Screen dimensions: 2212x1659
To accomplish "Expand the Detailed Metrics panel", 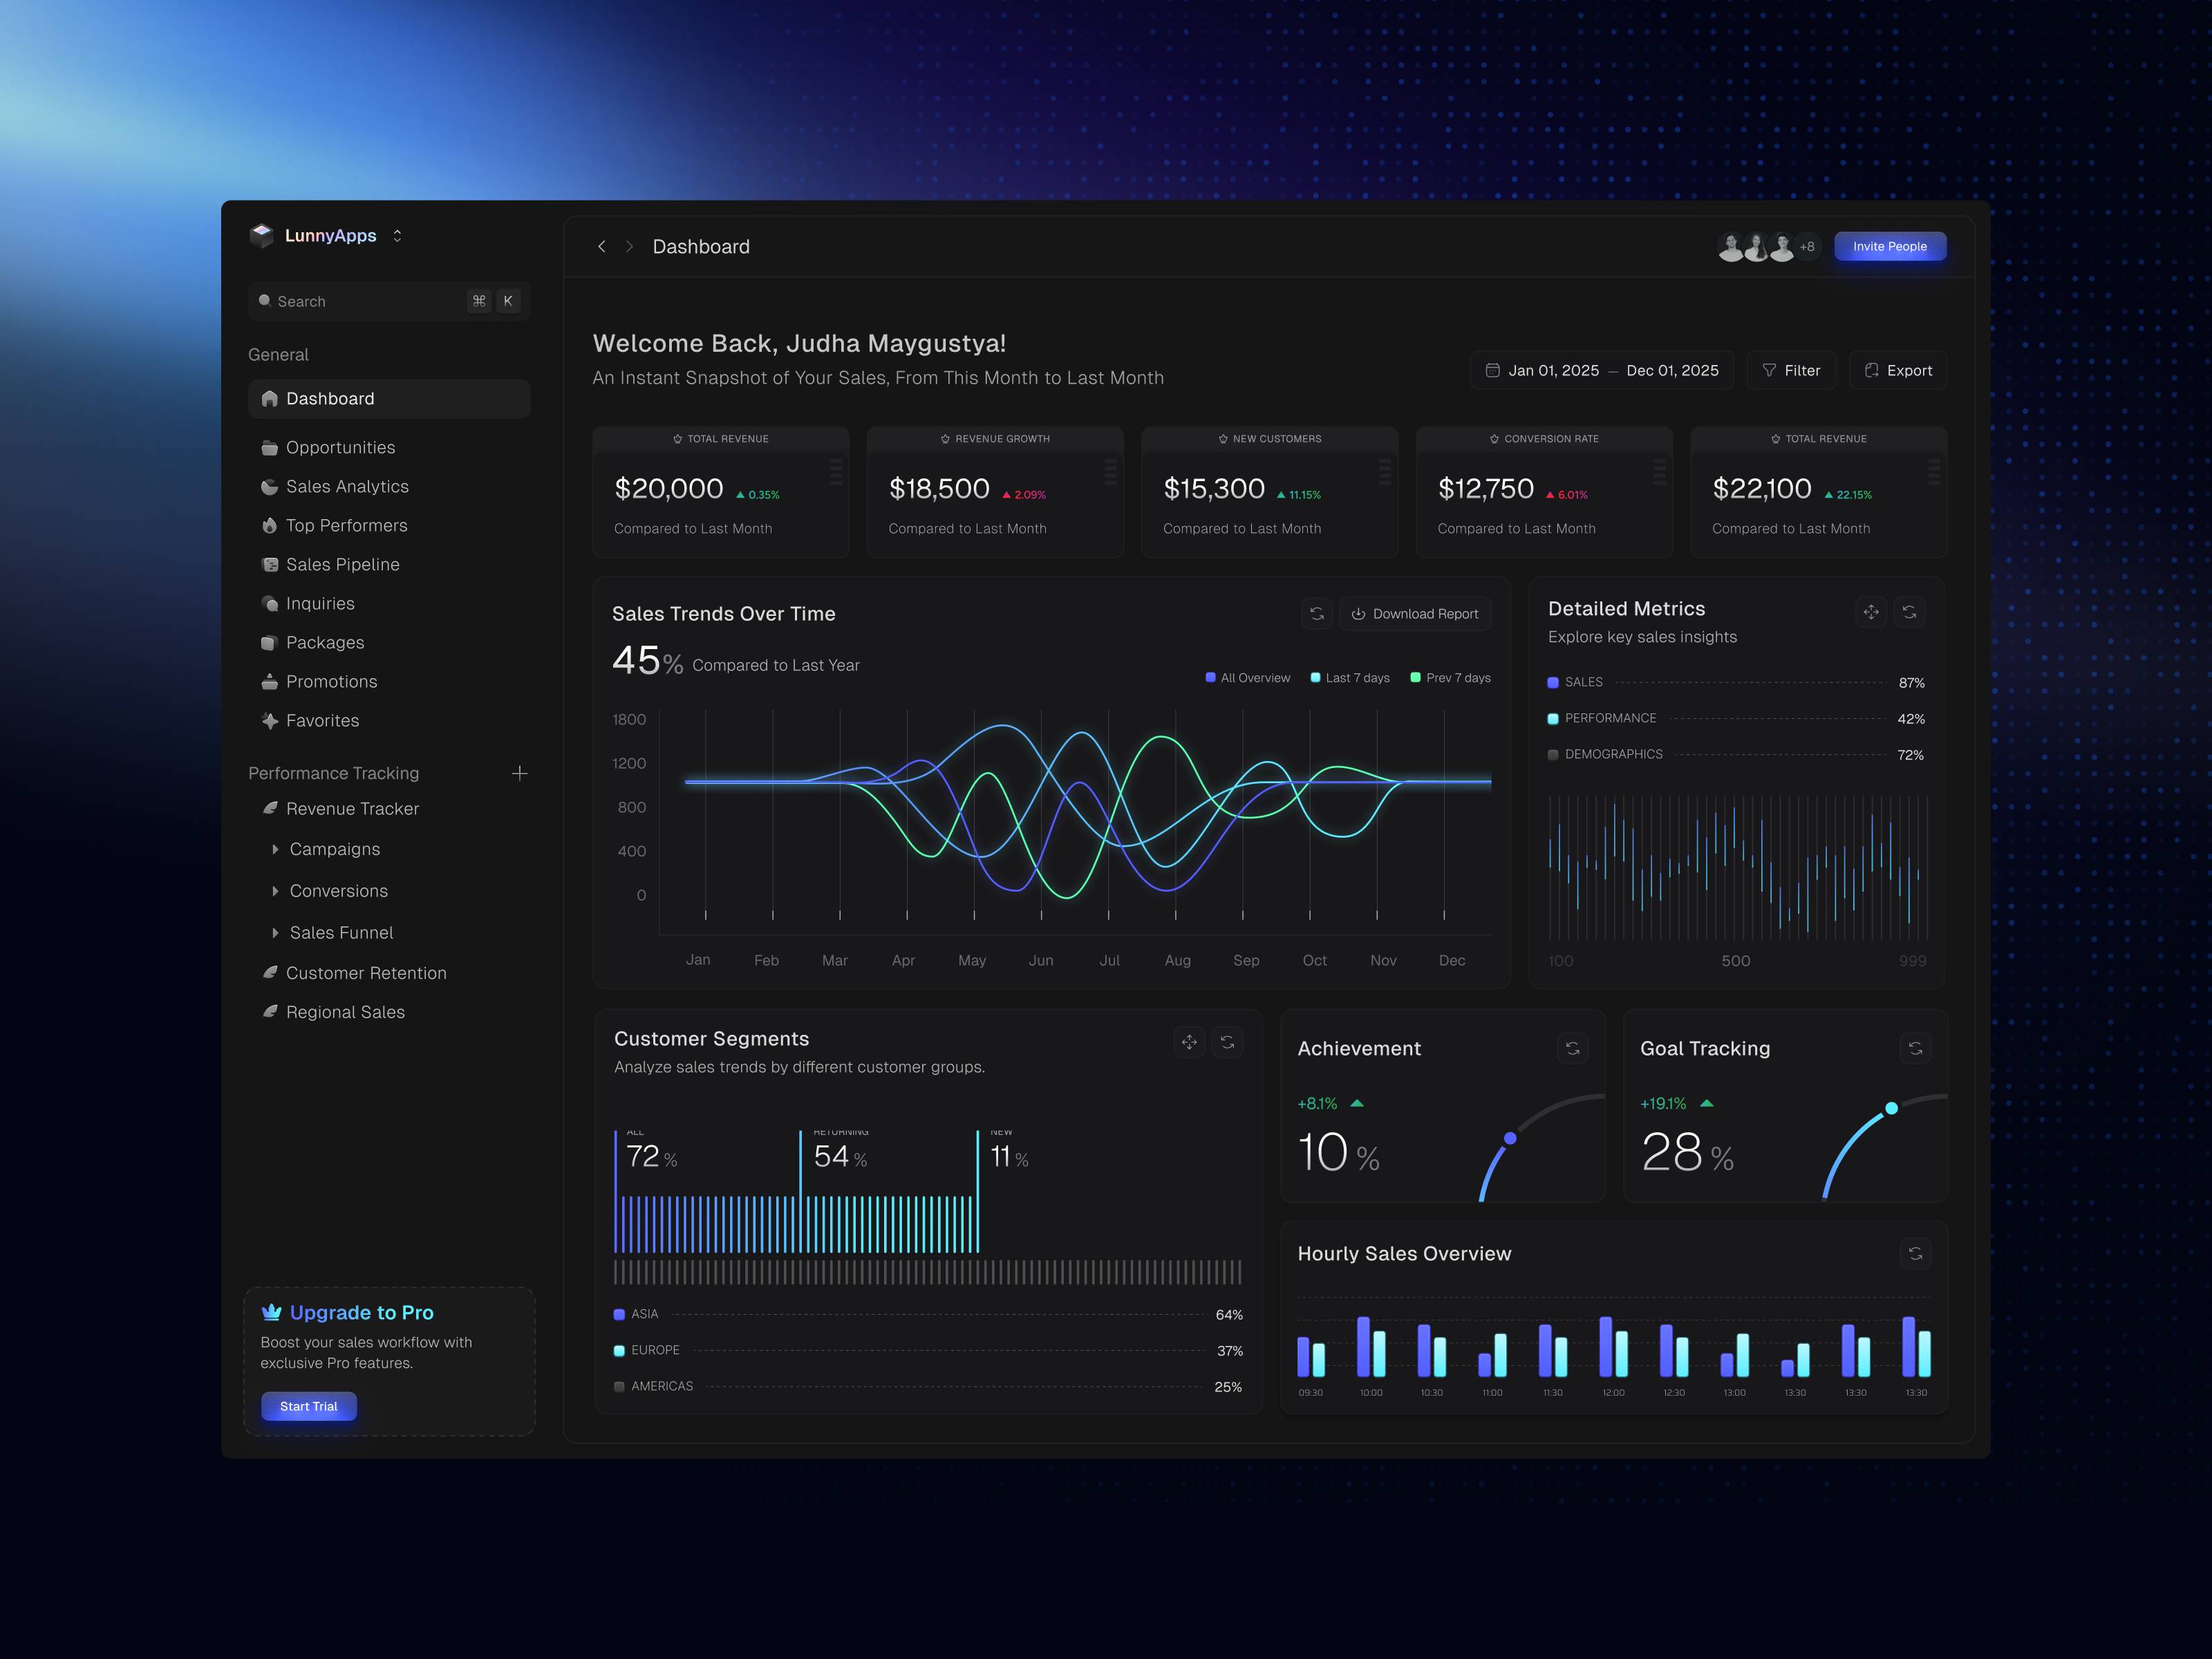I will click(1871, 612).
